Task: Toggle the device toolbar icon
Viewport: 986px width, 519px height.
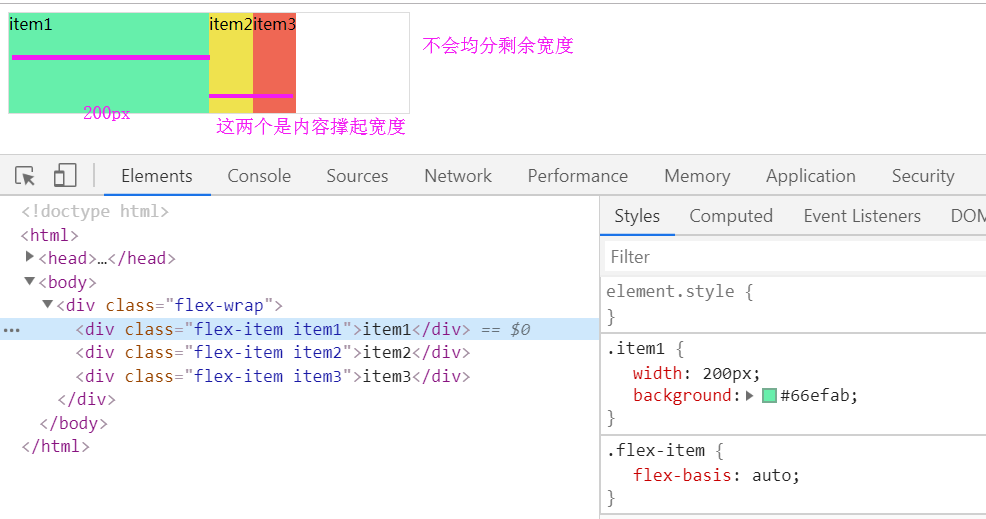Action: point(65,176)
